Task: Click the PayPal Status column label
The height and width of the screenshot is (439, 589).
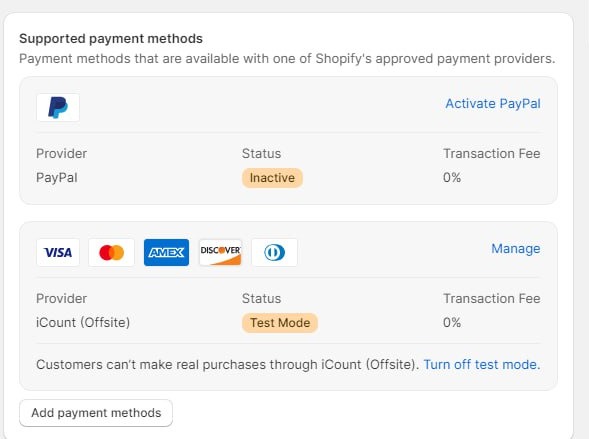Action: pyautogui.click(x=261, y=154)
